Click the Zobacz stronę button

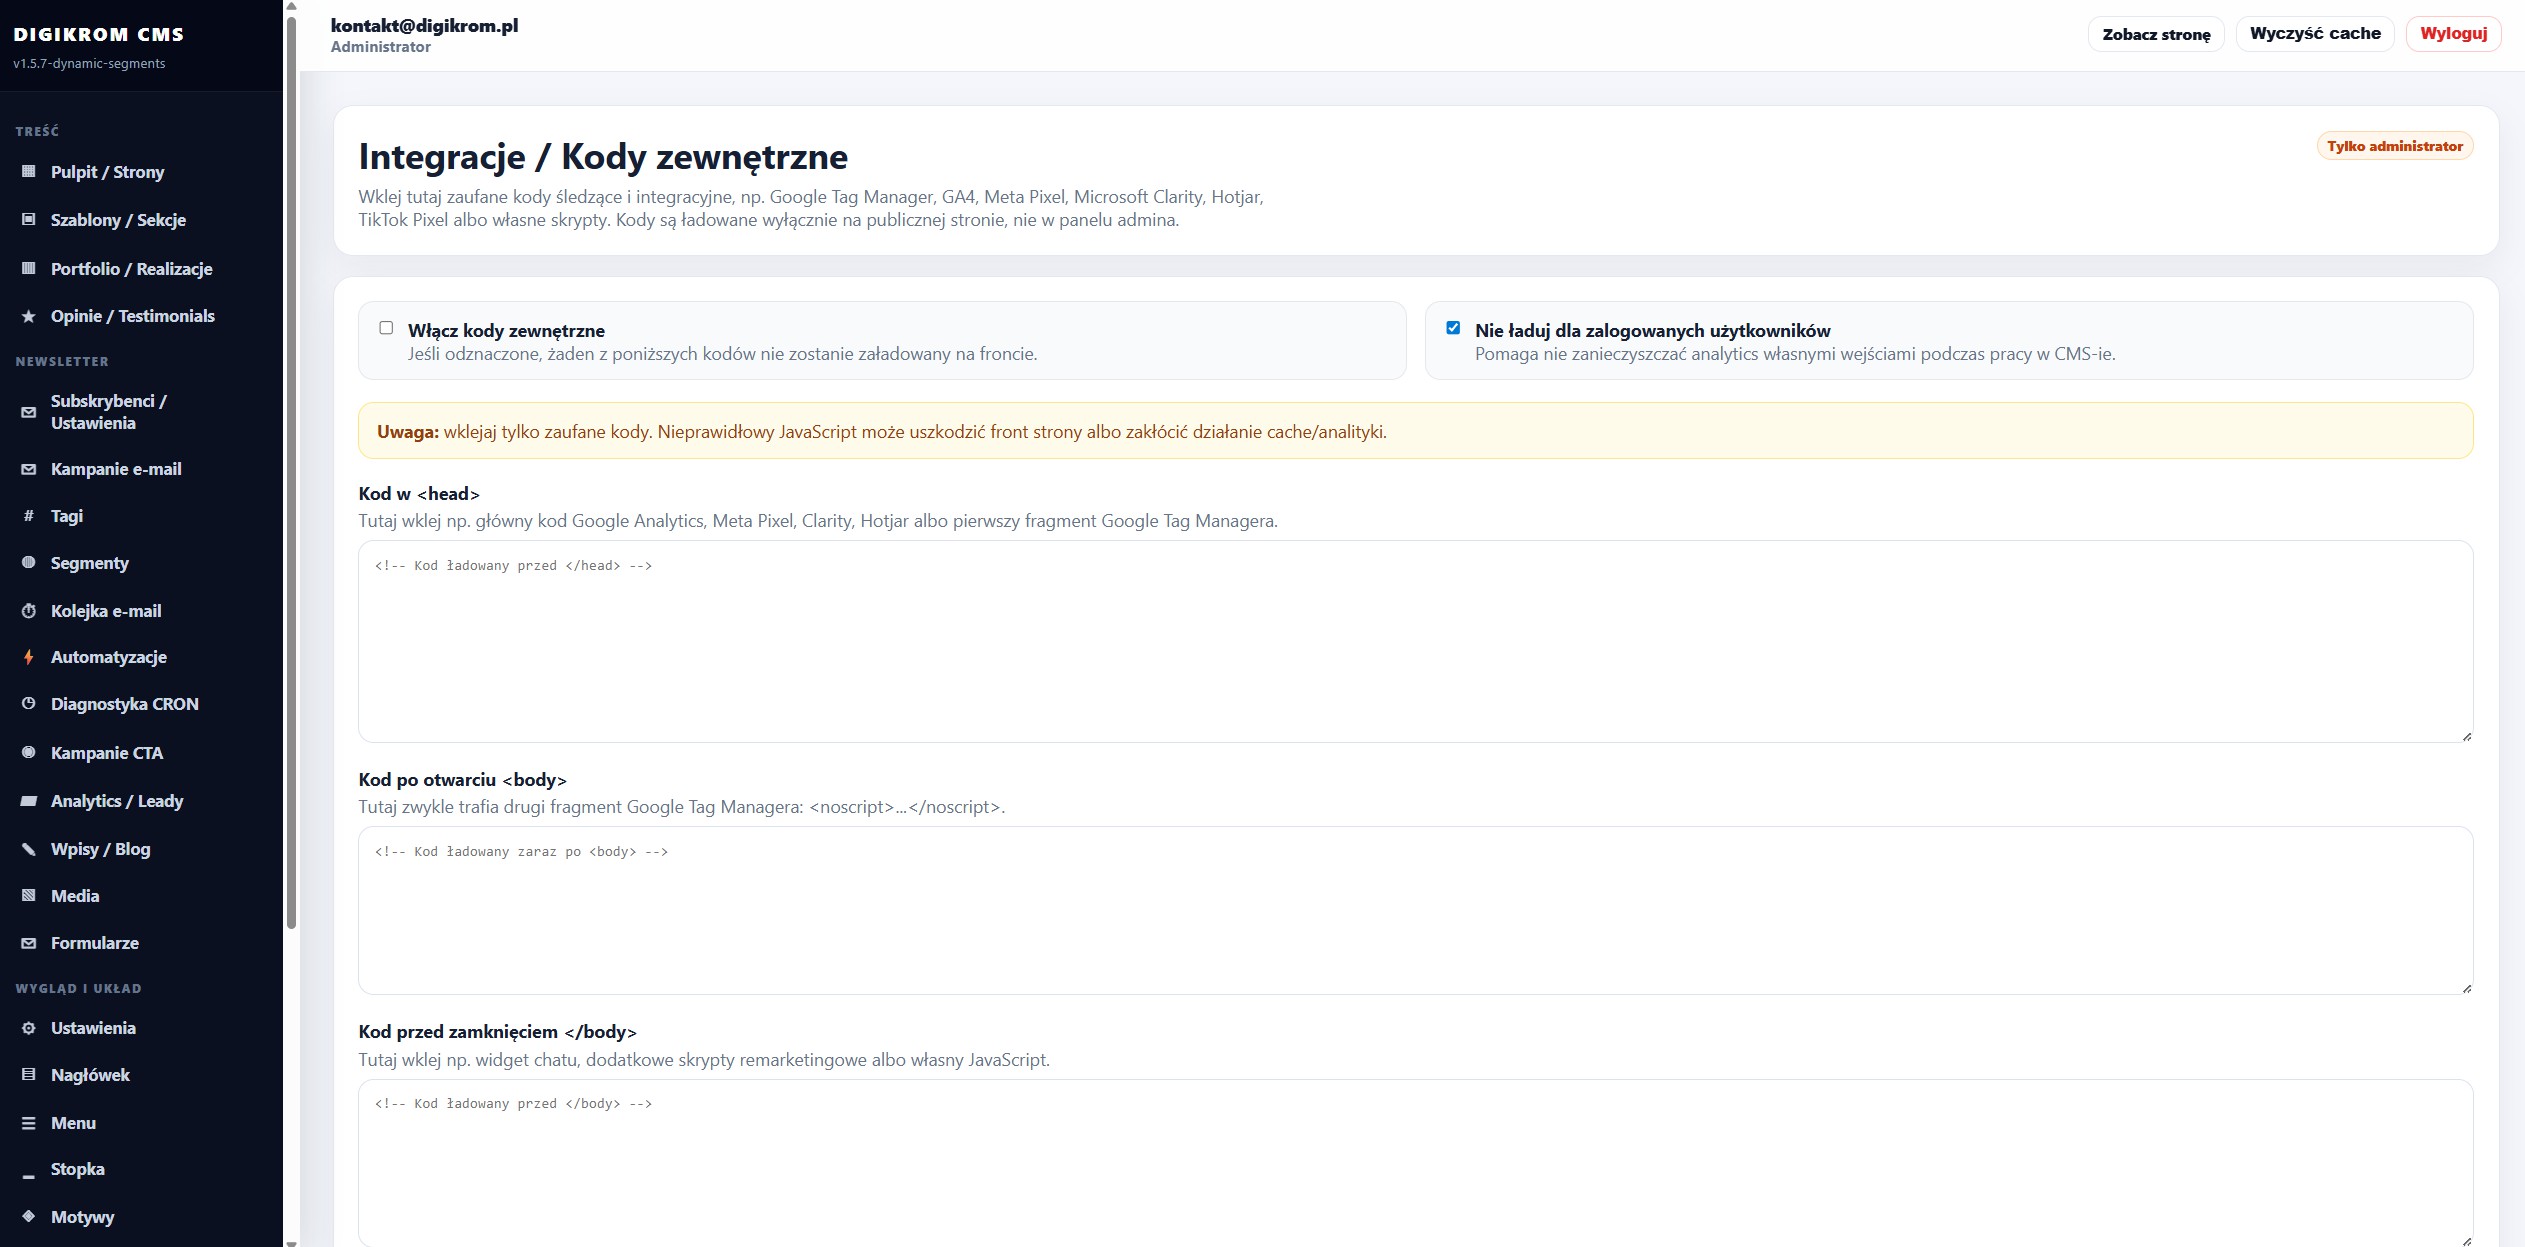(2156, 34)
